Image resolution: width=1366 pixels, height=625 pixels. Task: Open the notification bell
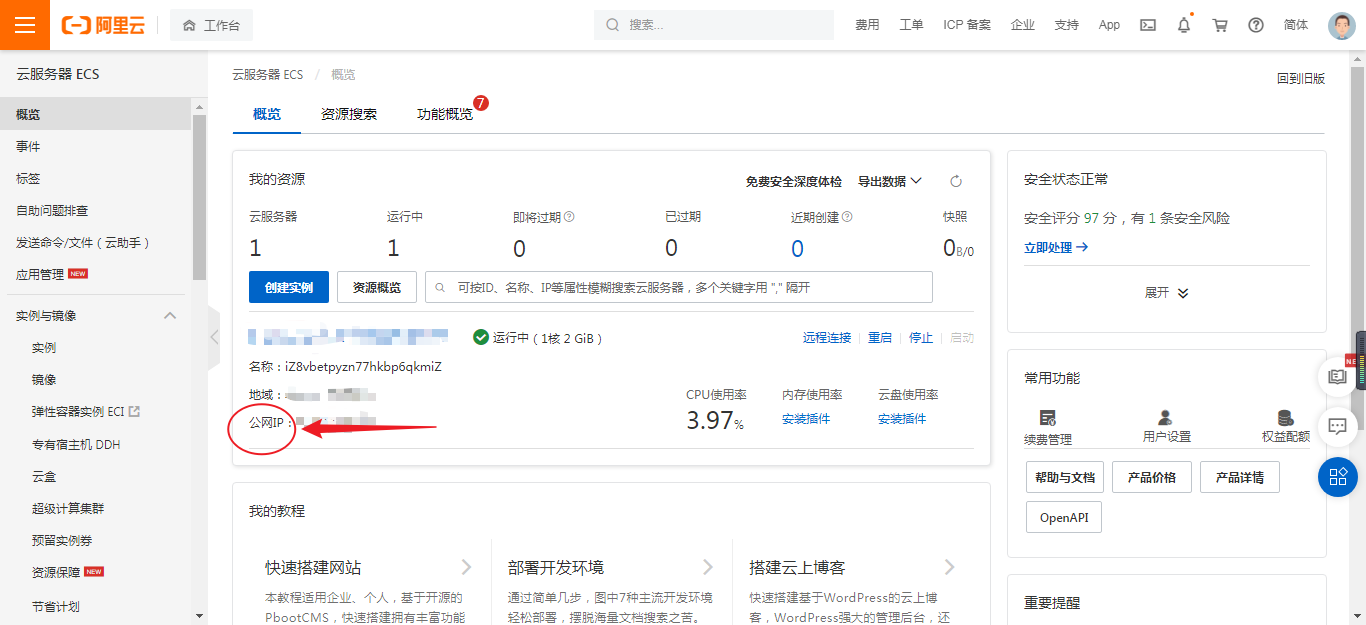(1184, 25)
